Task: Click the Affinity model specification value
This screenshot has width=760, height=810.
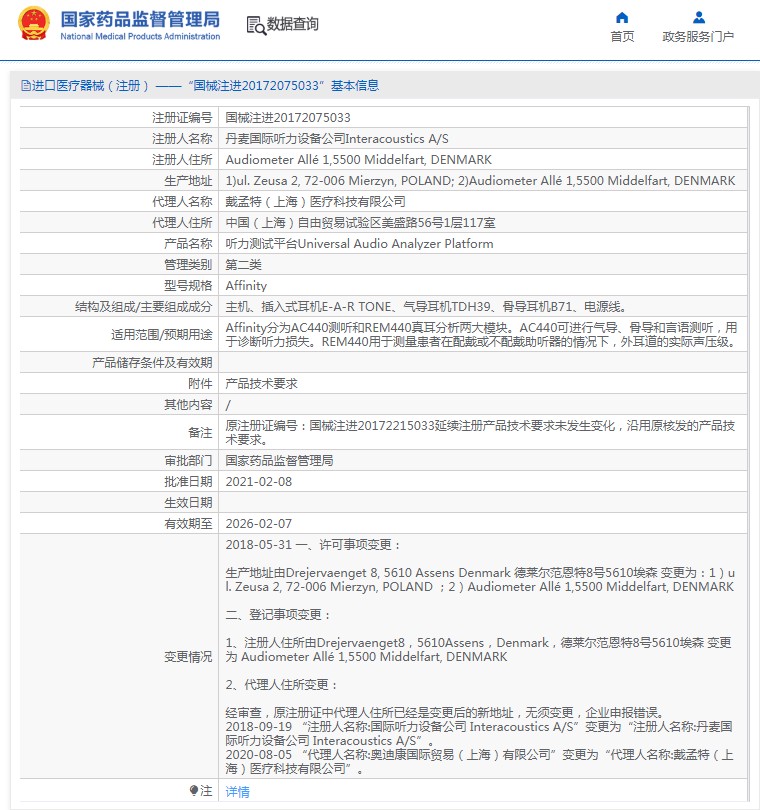Action: [246, 285]
